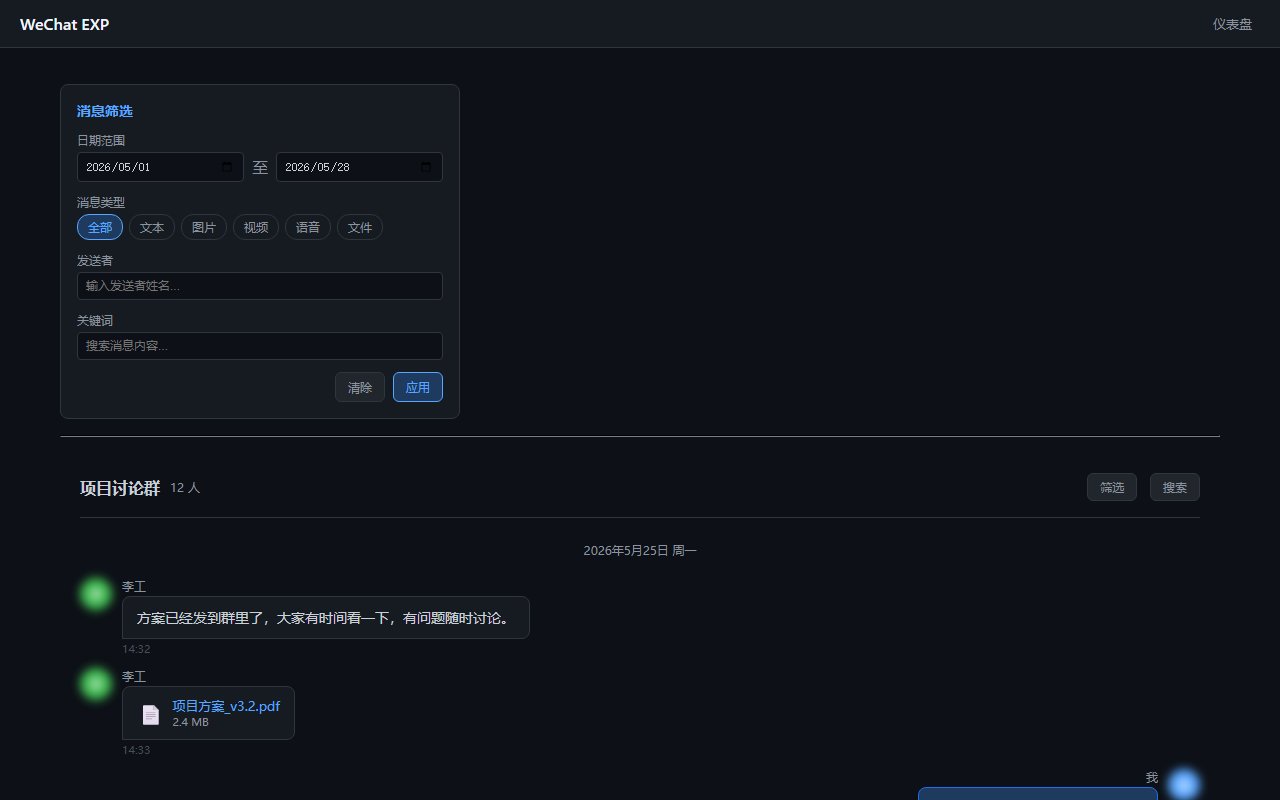
Task: Open the end date calendar picker icon
Action: (x=426, y=167)
